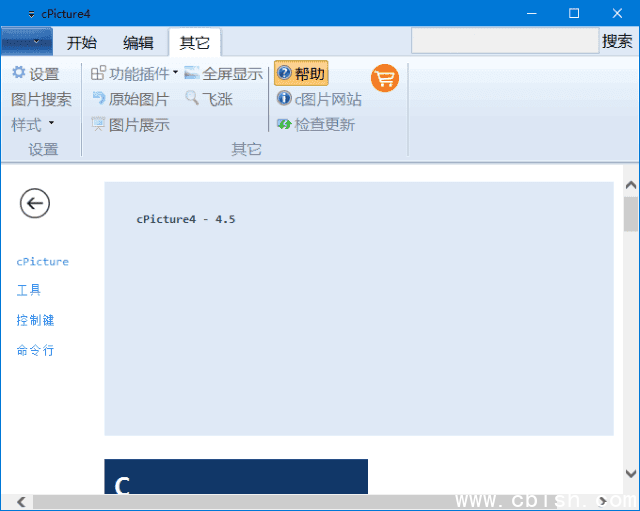The width and height of the screenshot is (640, 511).
Task: Click 原始图片 original picture icon
Action: [x=99, y=99]
